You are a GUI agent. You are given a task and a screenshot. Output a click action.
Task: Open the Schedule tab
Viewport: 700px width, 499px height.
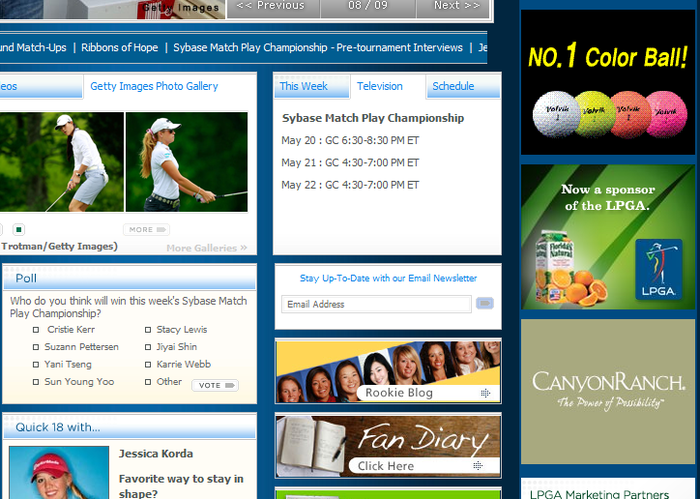click(x=453, y=86)
